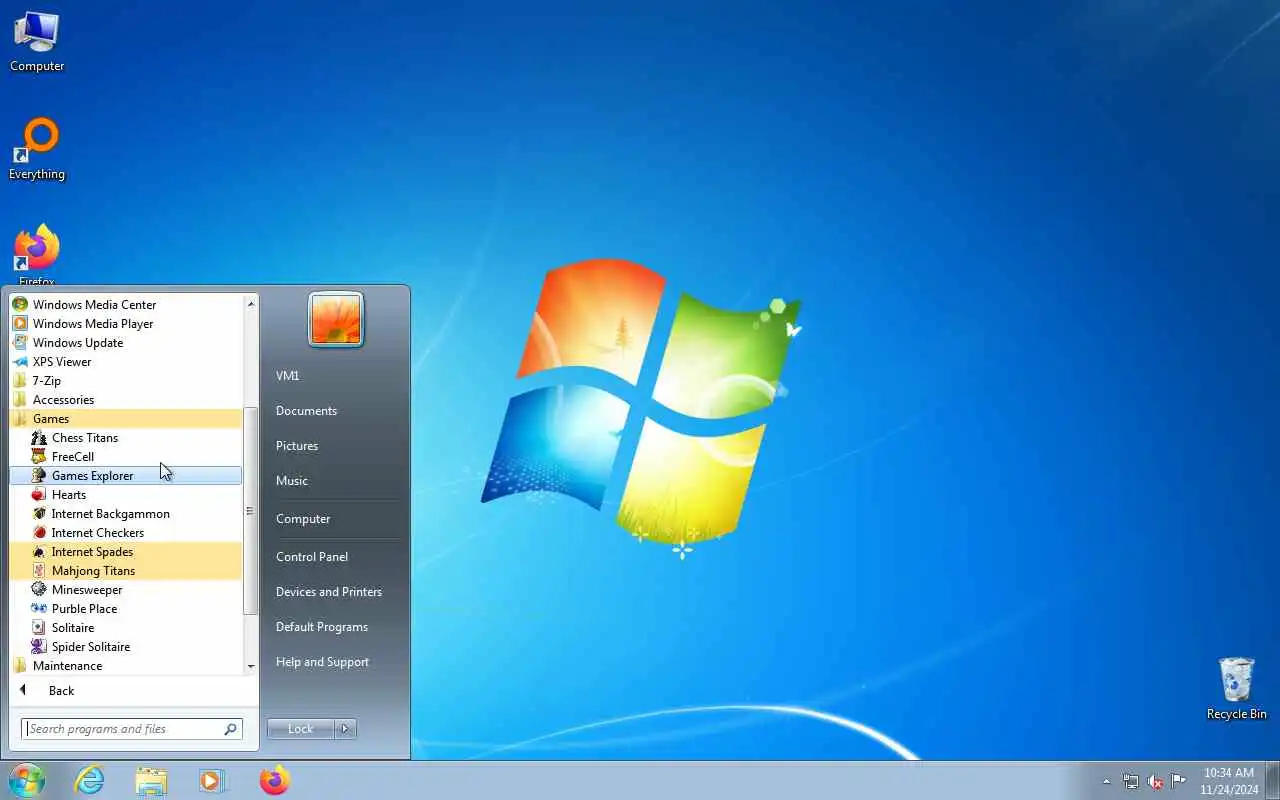
Task: Open Firefox desktop shortcut
Action: 37,255
